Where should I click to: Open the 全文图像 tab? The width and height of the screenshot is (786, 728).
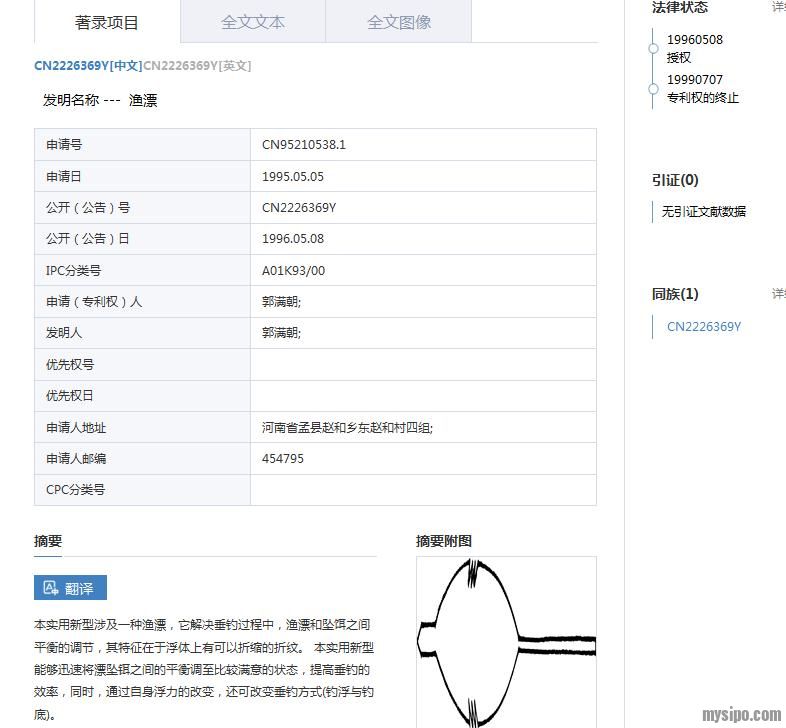point(399,22)
